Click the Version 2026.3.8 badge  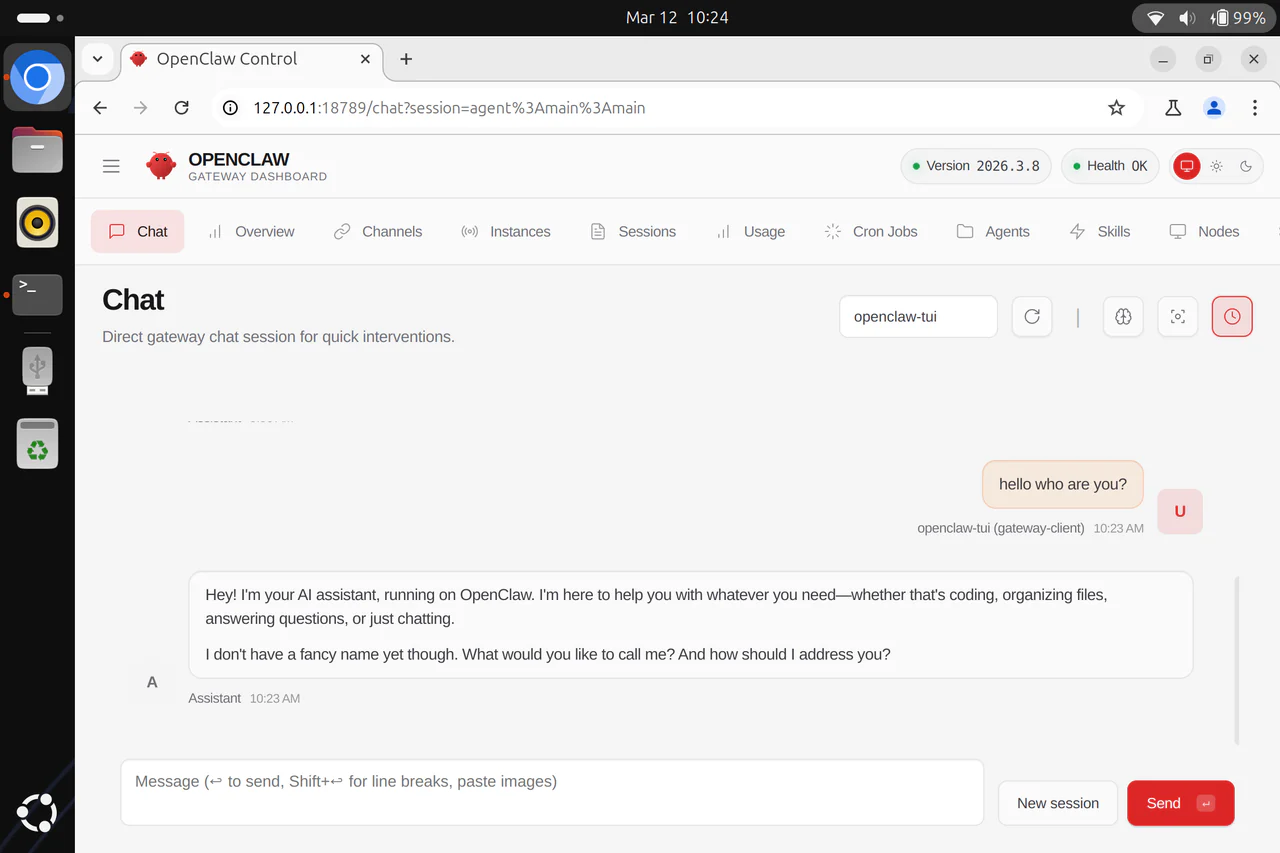pyautogui.click(x=976, y=166)
